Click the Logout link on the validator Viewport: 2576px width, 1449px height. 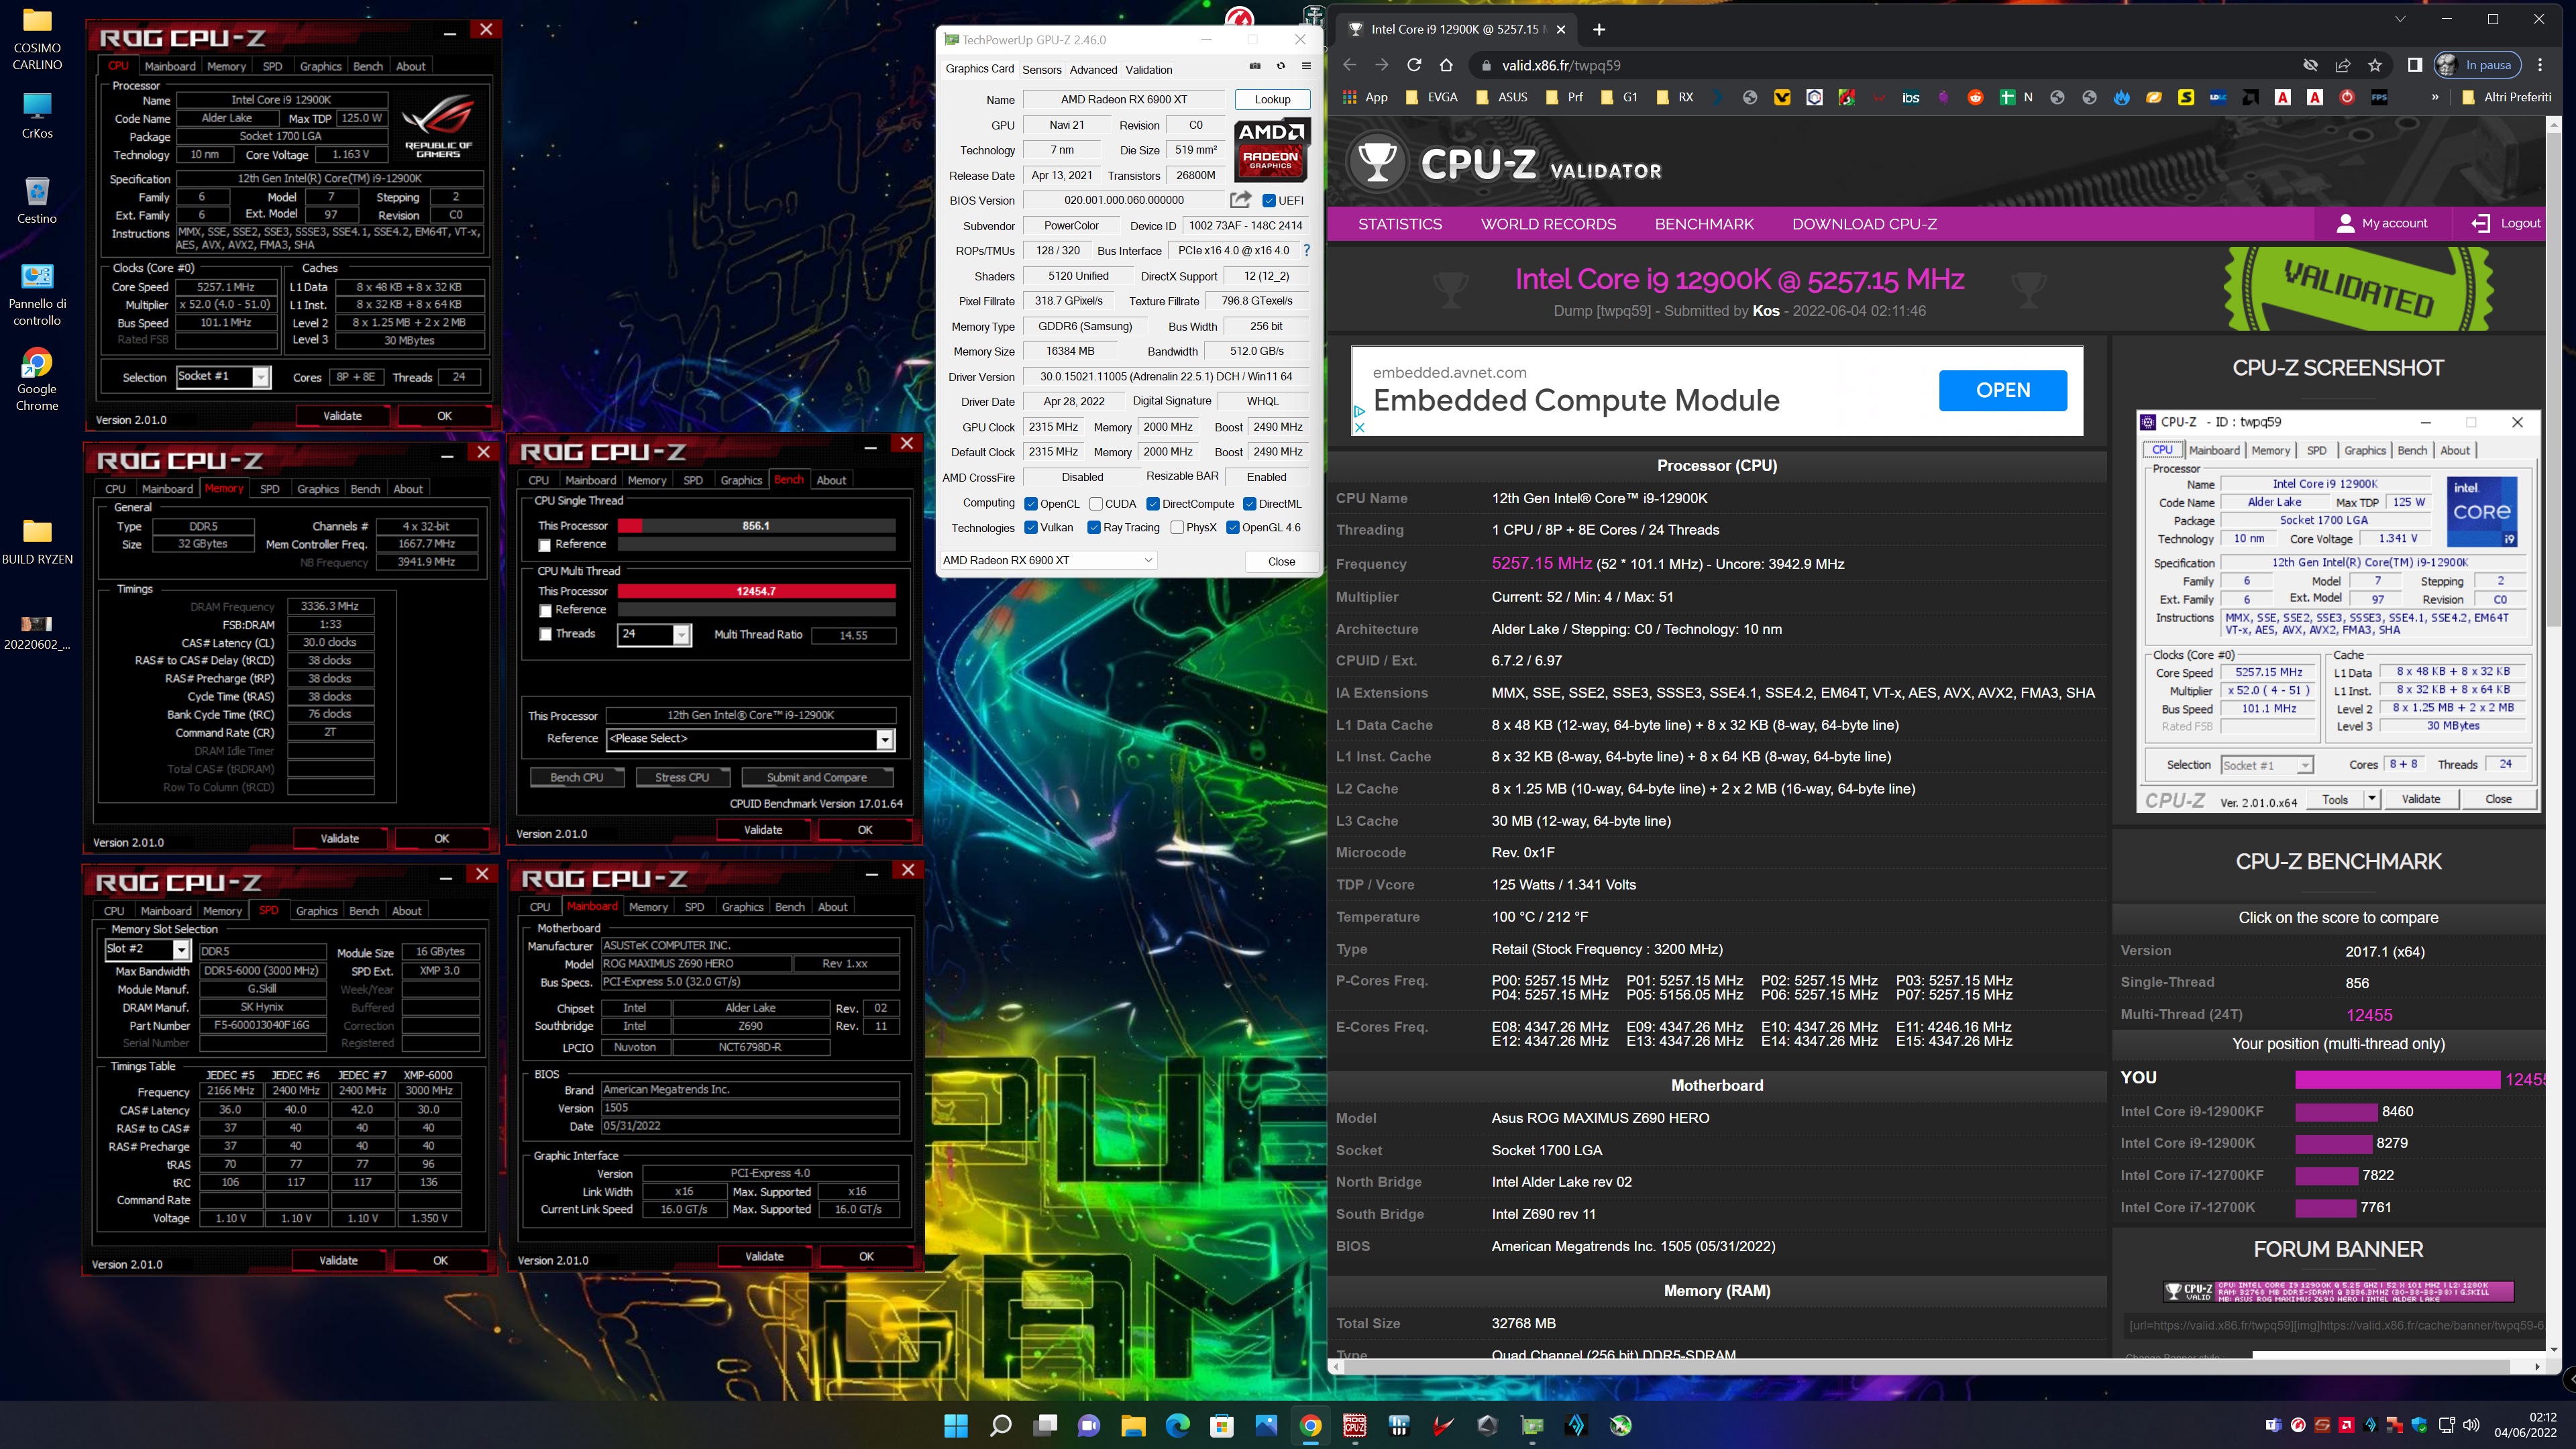click(x=2506, y=223)
